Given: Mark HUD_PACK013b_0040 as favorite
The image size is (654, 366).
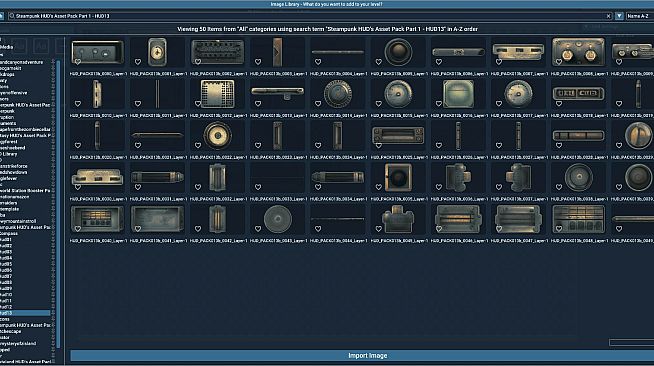Looking at the screenshot, I should (x=78, y=229).
